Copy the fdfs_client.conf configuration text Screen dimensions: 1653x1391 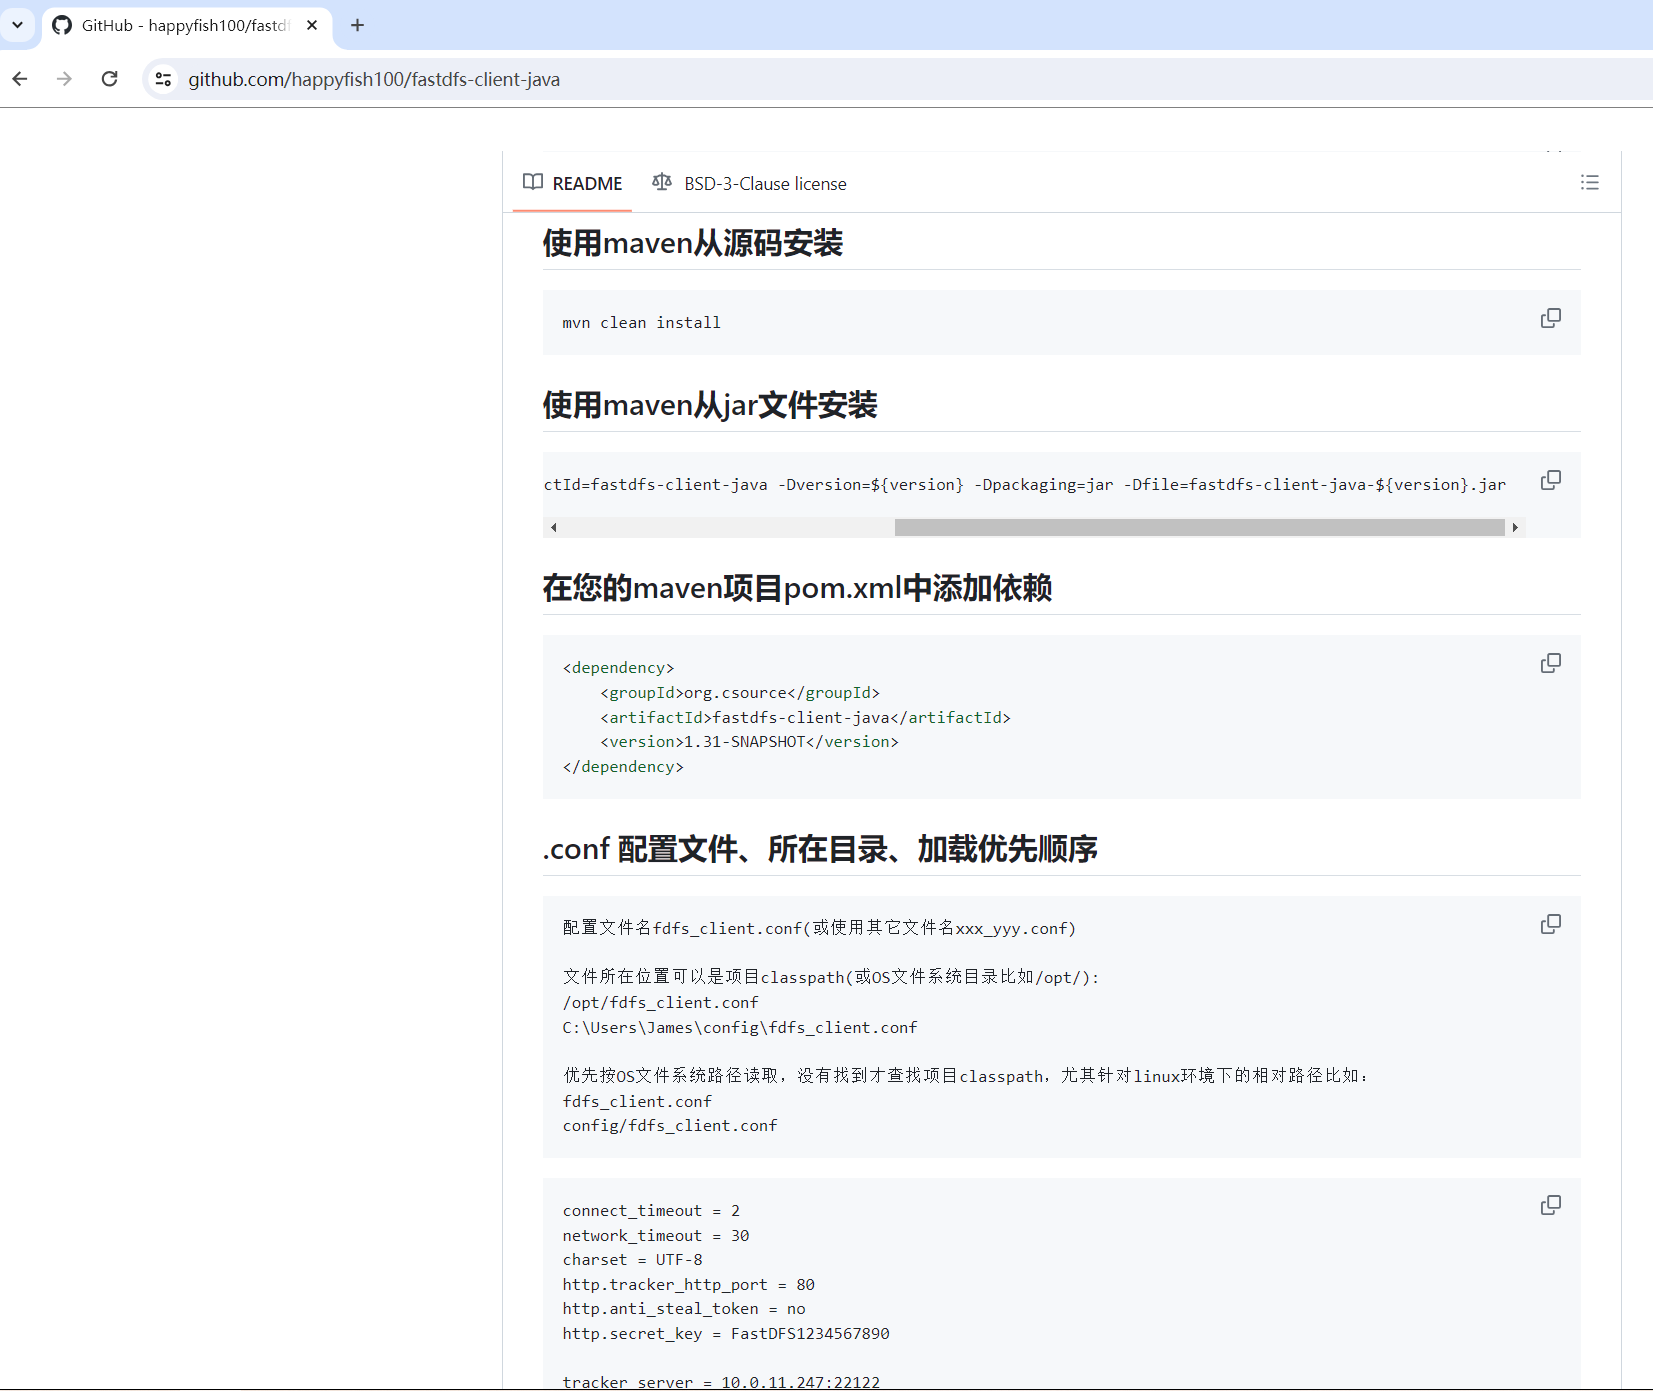click(1551, 924)
